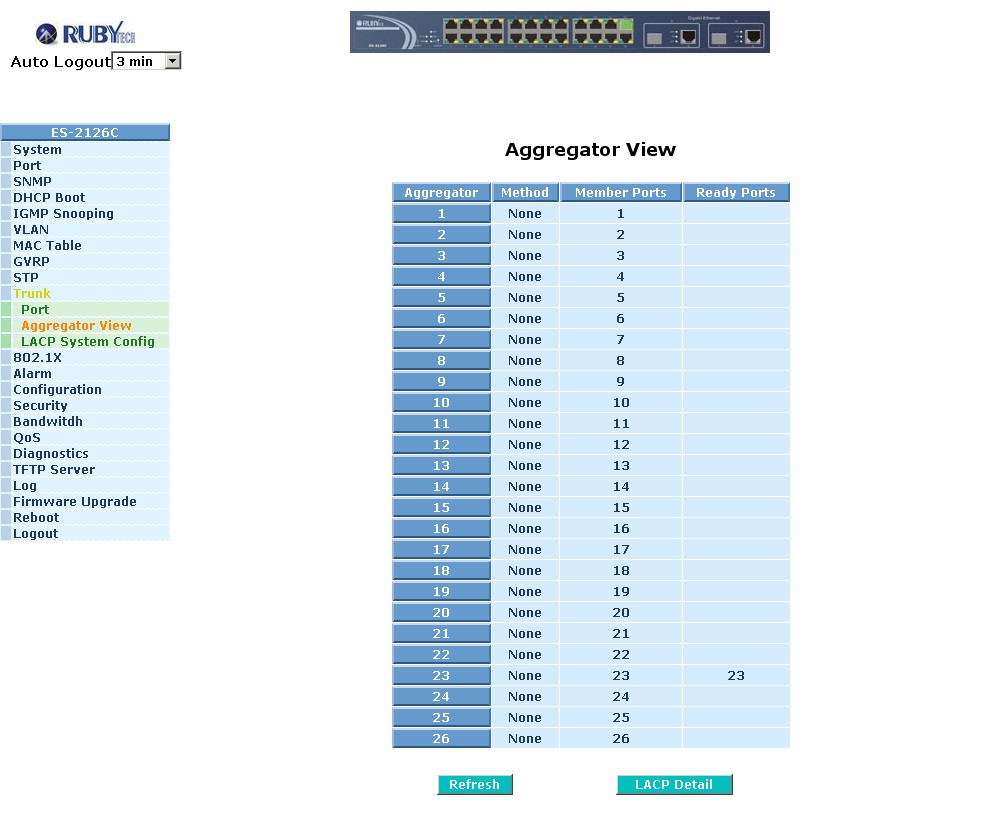Click Method None in row 26

pos(525,739)
